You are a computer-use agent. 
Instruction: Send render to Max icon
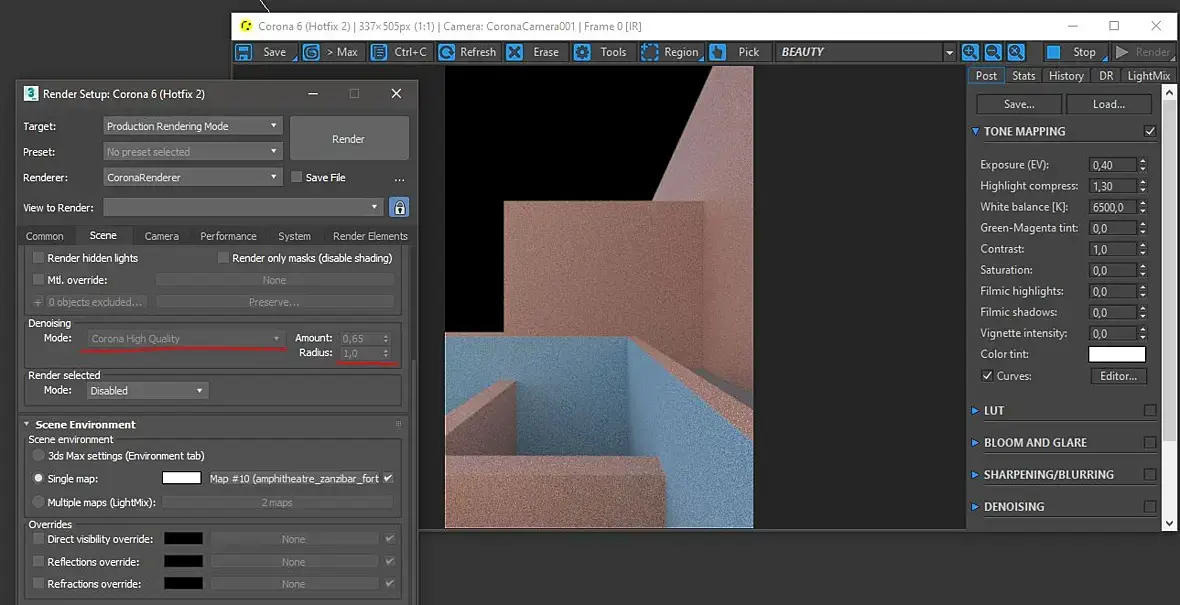(x=311, y=52)
